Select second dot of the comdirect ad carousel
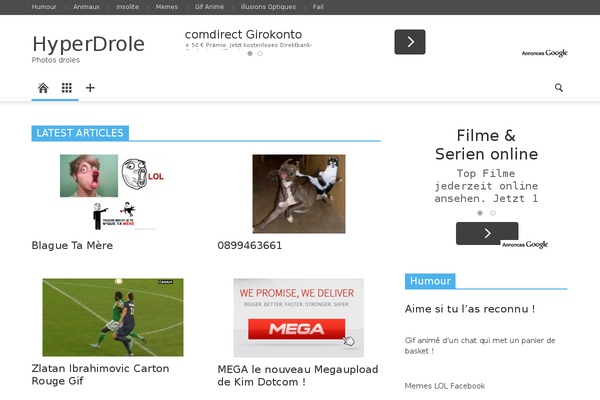 point(260,54)
